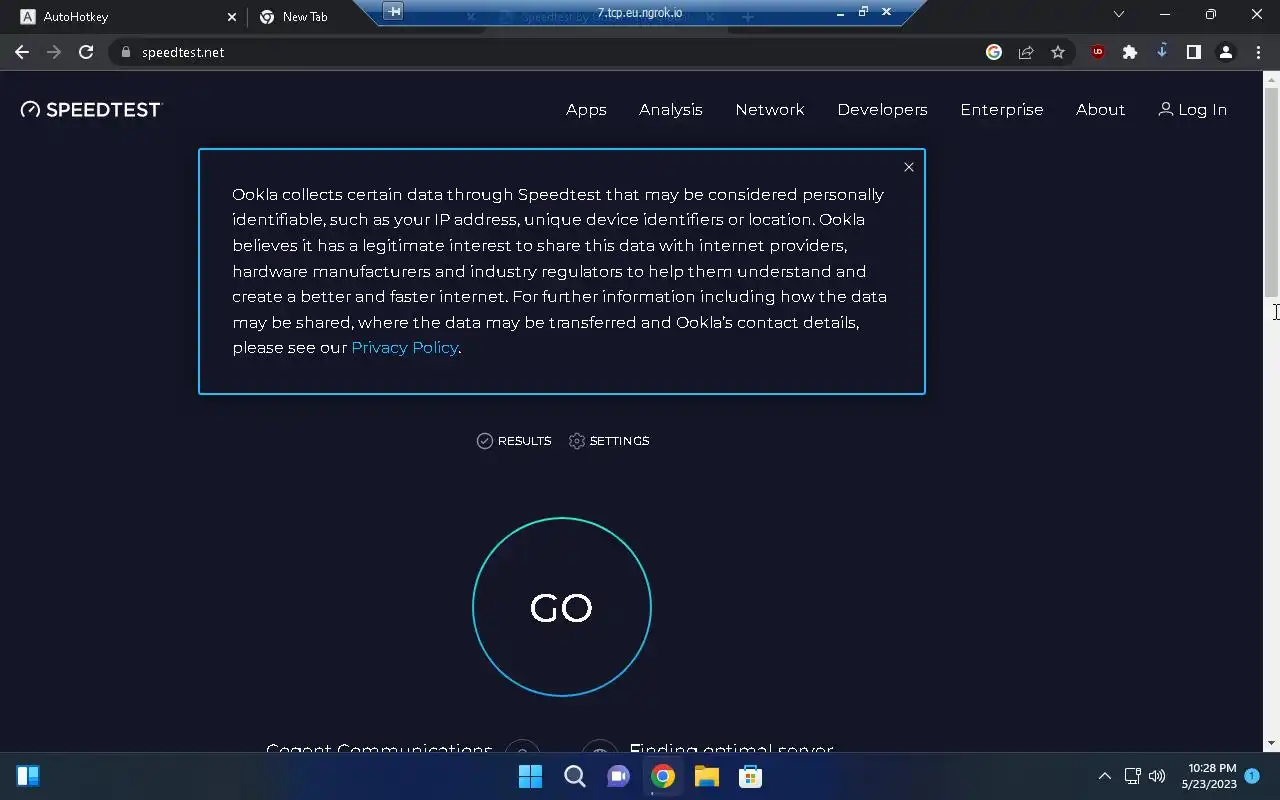The width and height of the screenshot is (1280, 800).
Task: Start the speed test with GO
Action: point(561,607)
